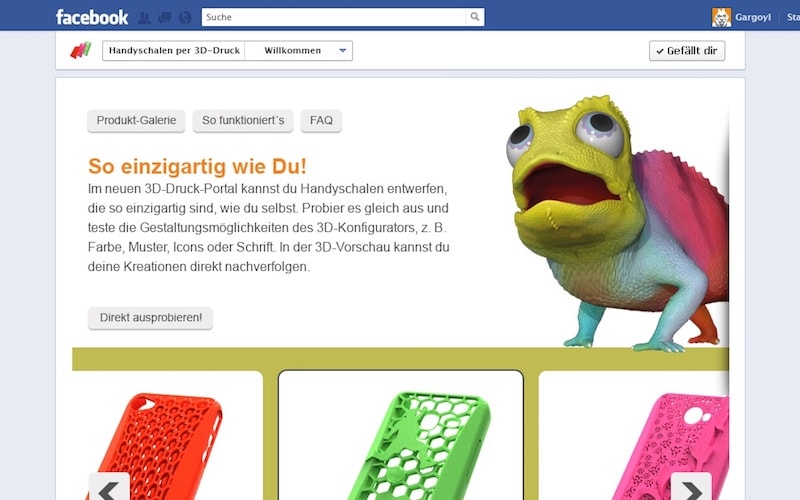800x500 pixels.
Task: Click the colorful page logo icon
Action: click(81, 50)
